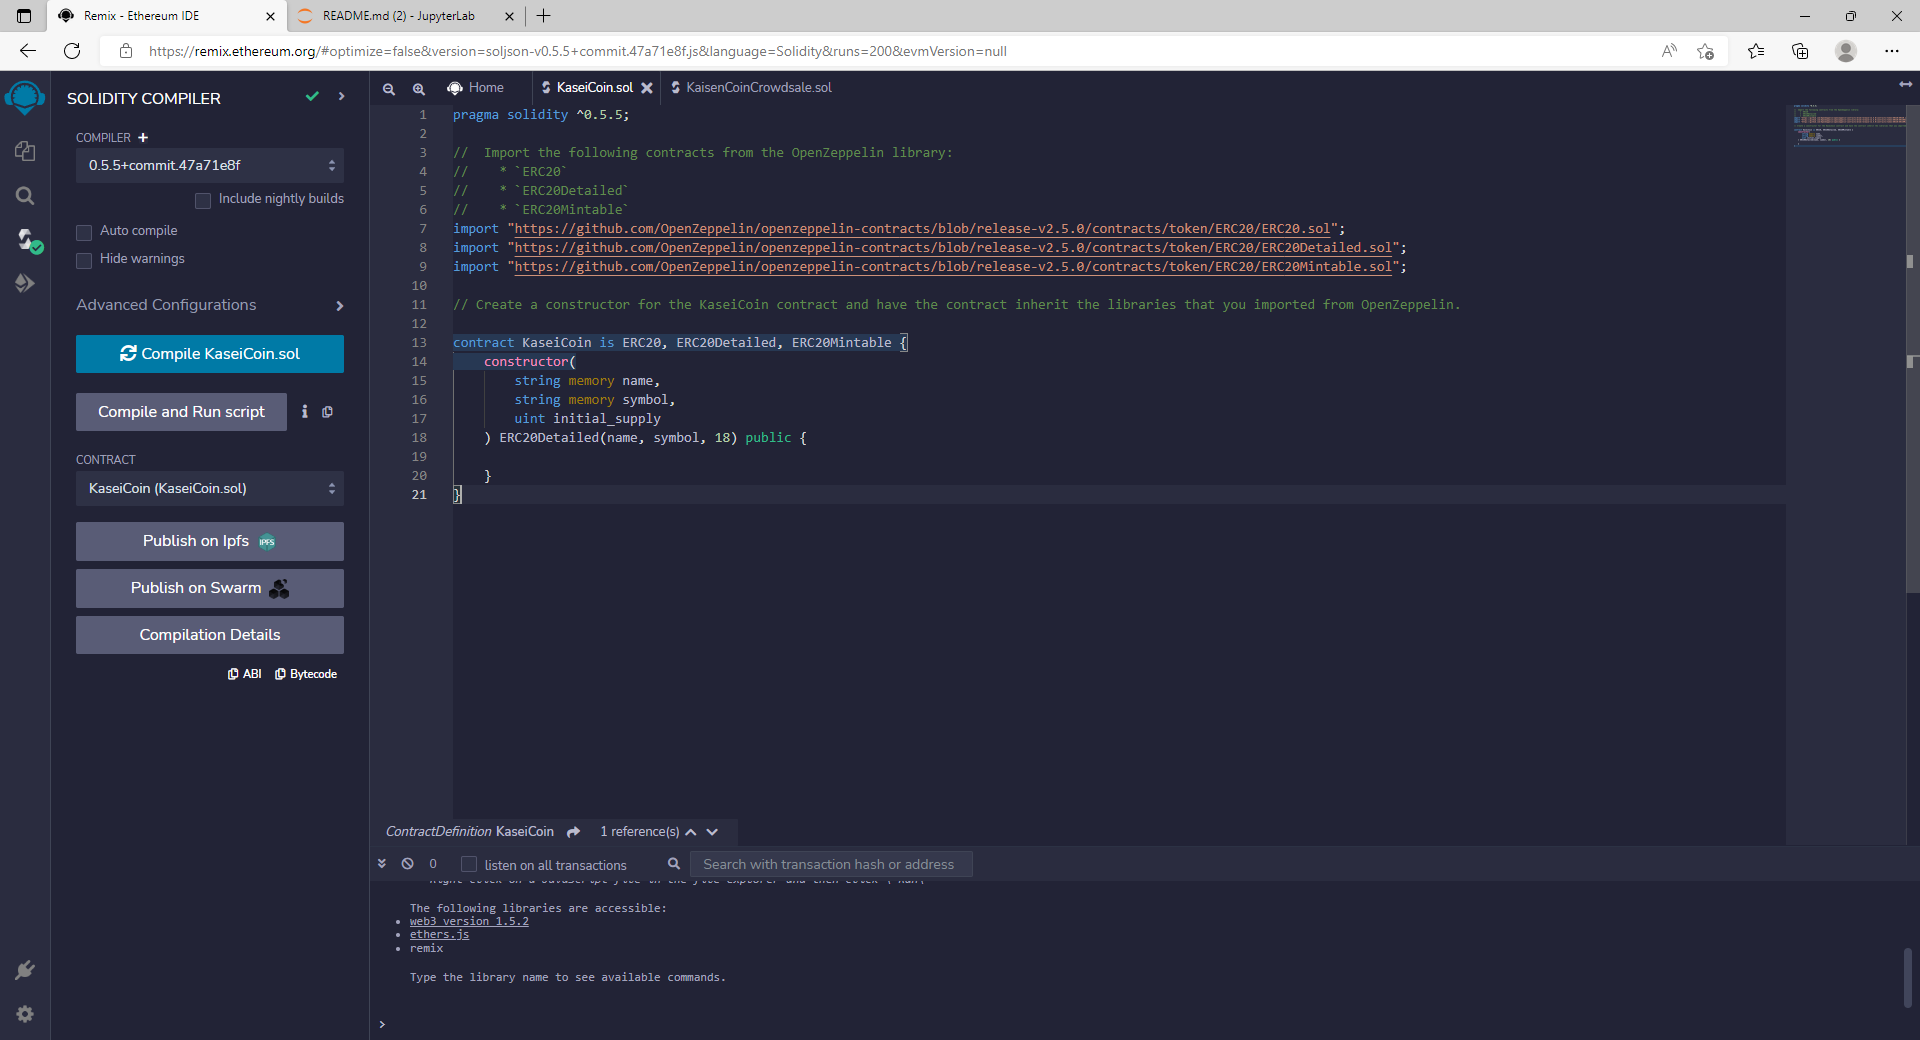1920x1040 pixels.
Task: Switch to README.md JupyterLab browser tab
Action: [x=399, y=16]
